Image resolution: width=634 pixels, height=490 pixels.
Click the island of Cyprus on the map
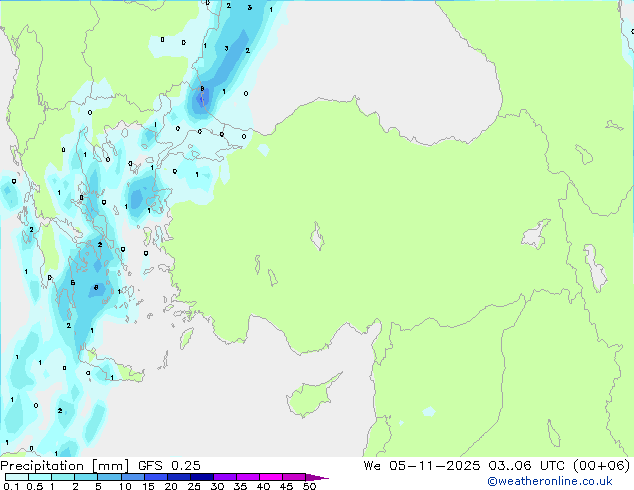click(x=311, y=396)
